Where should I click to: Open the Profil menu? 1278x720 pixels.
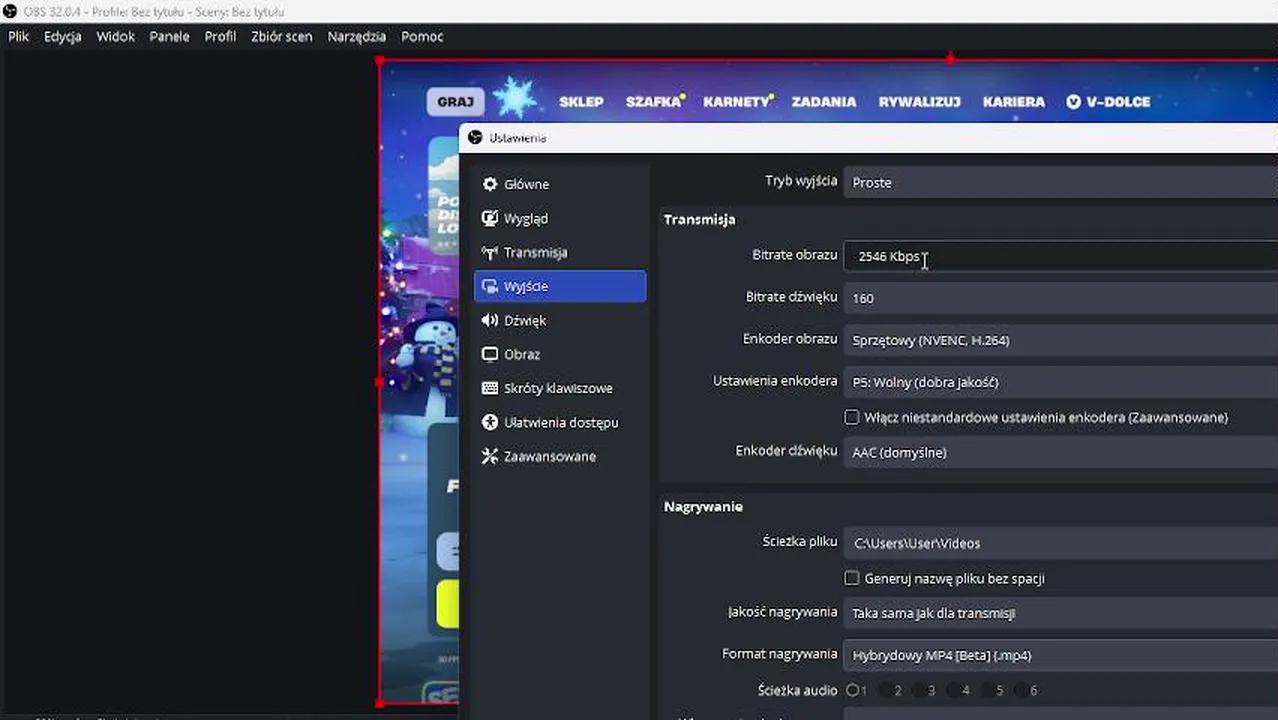(220, 36)
